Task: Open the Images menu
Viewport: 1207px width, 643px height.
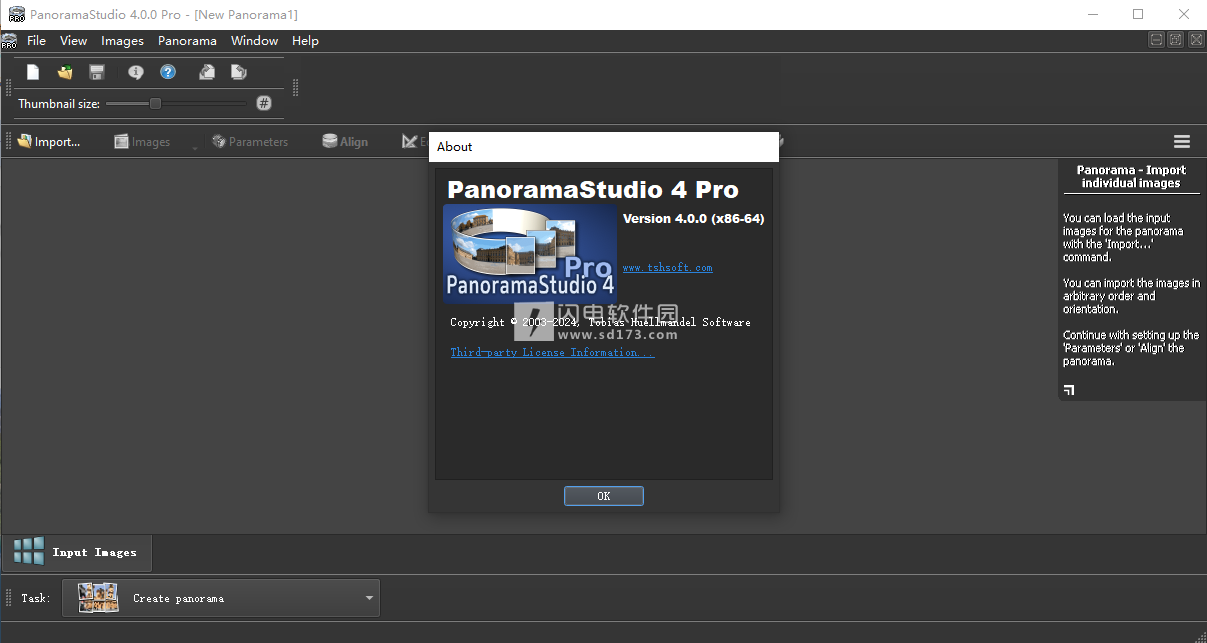Action: point(122,41)
